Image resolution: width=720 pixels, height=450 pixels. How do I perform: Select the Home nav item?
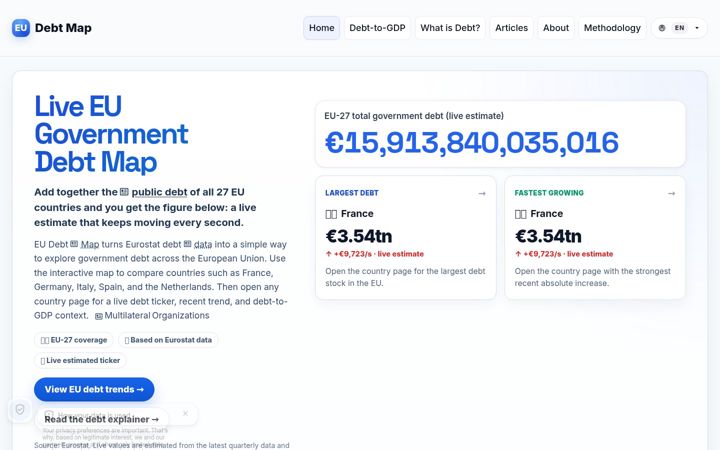(321, 28)
